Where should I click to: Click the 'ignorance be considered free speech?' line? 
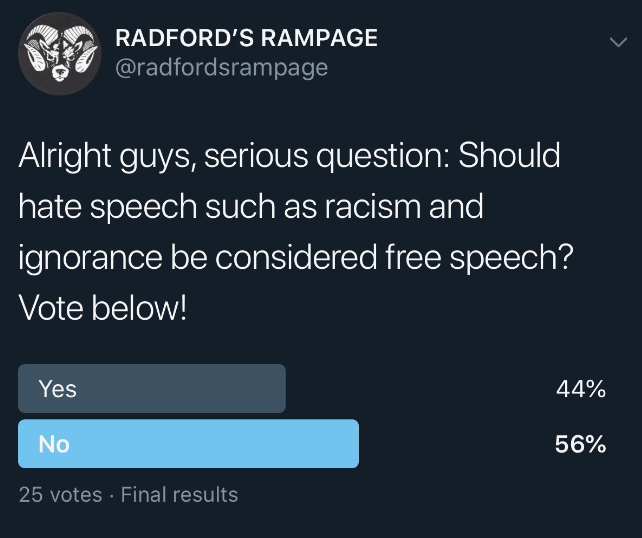296,258
